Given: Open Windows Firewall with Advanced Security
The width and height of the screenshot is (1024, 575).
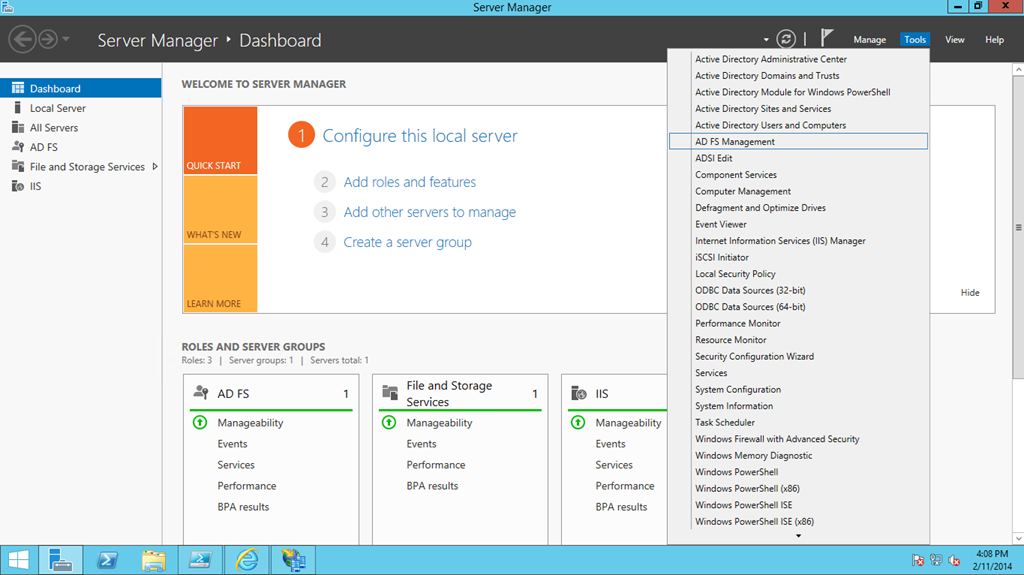Looking at the screenshot, I should tap(798, 439).
